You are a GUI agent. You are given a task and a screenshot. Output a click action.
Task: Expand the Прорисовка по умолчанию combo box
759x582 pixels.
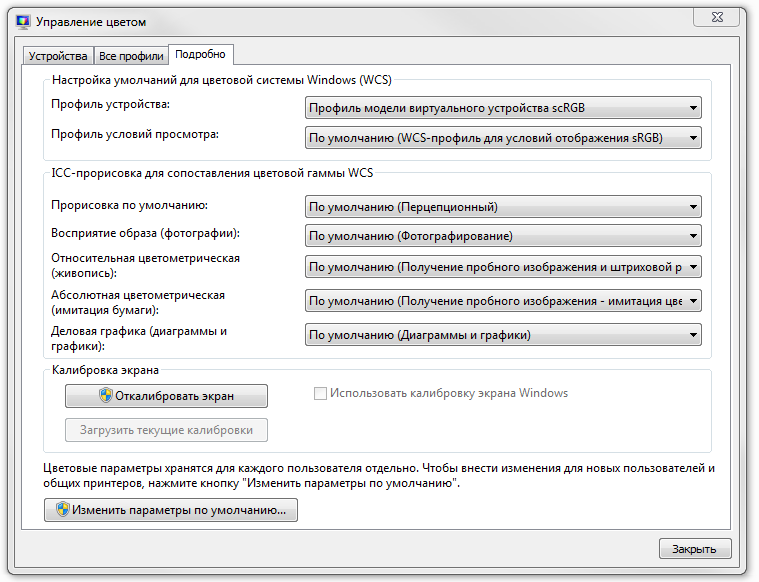(x=503, y=207)
